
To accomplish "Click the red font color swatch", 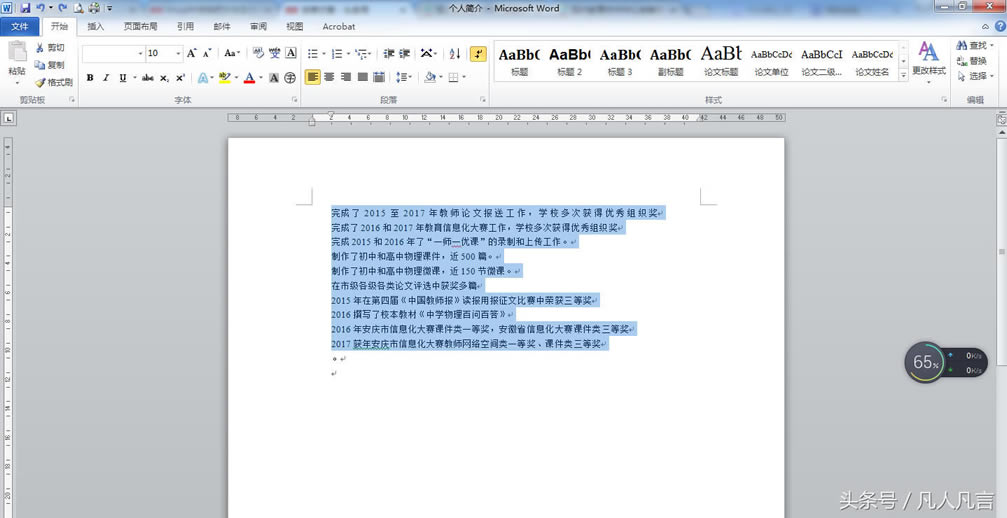I will coord(249,78).
